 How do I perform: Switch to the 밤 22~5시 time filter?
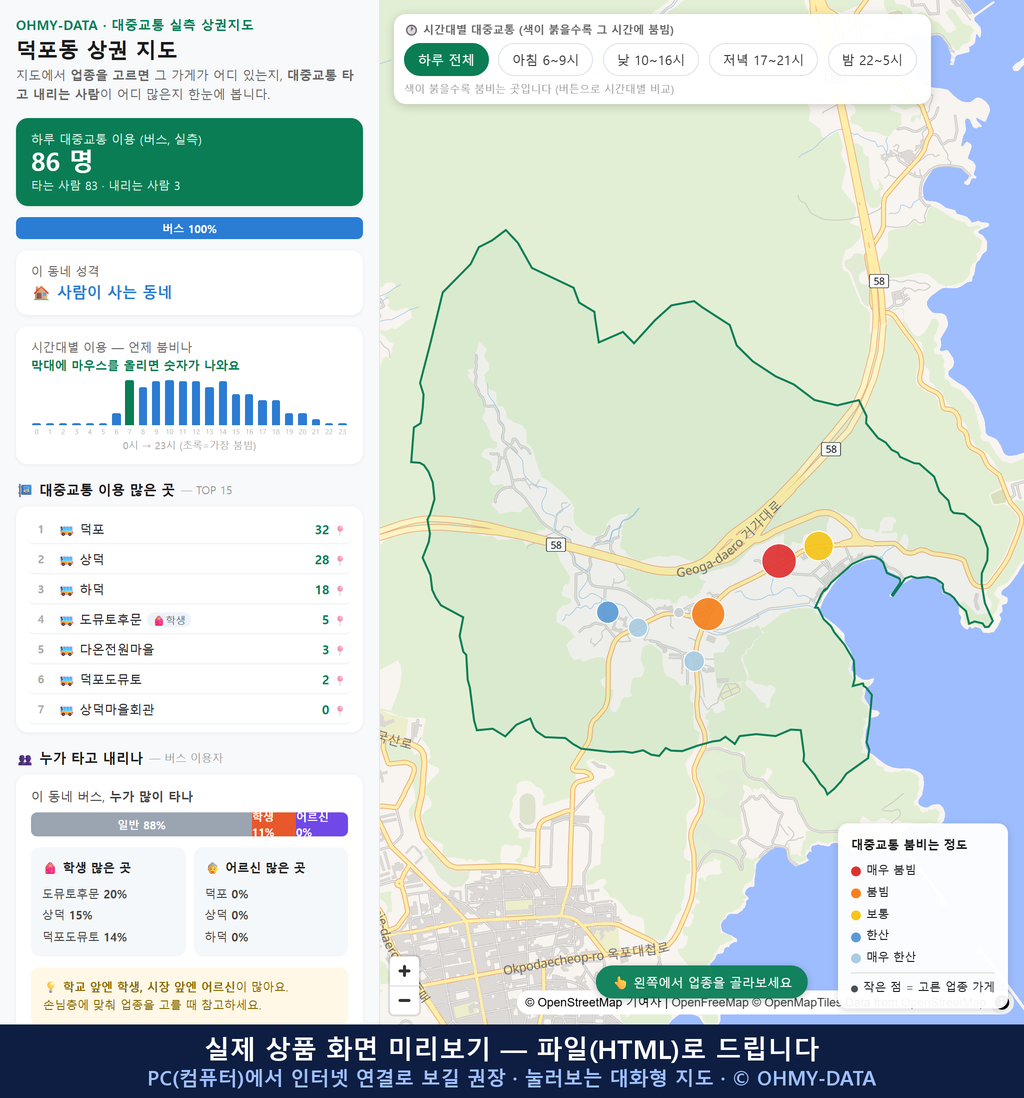click(872, 60)
